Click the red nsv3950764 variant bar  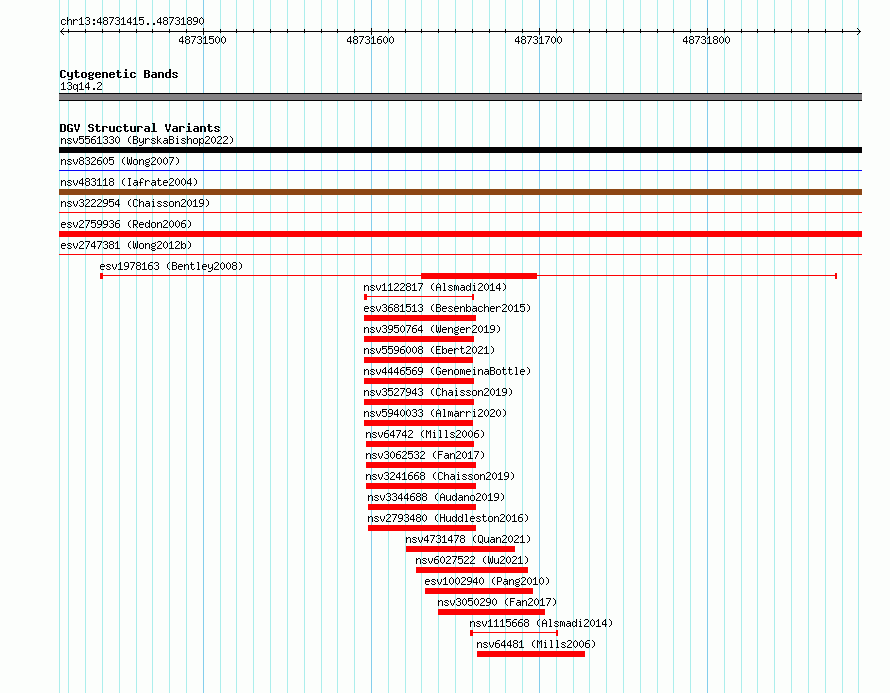[x=419, y=339]
